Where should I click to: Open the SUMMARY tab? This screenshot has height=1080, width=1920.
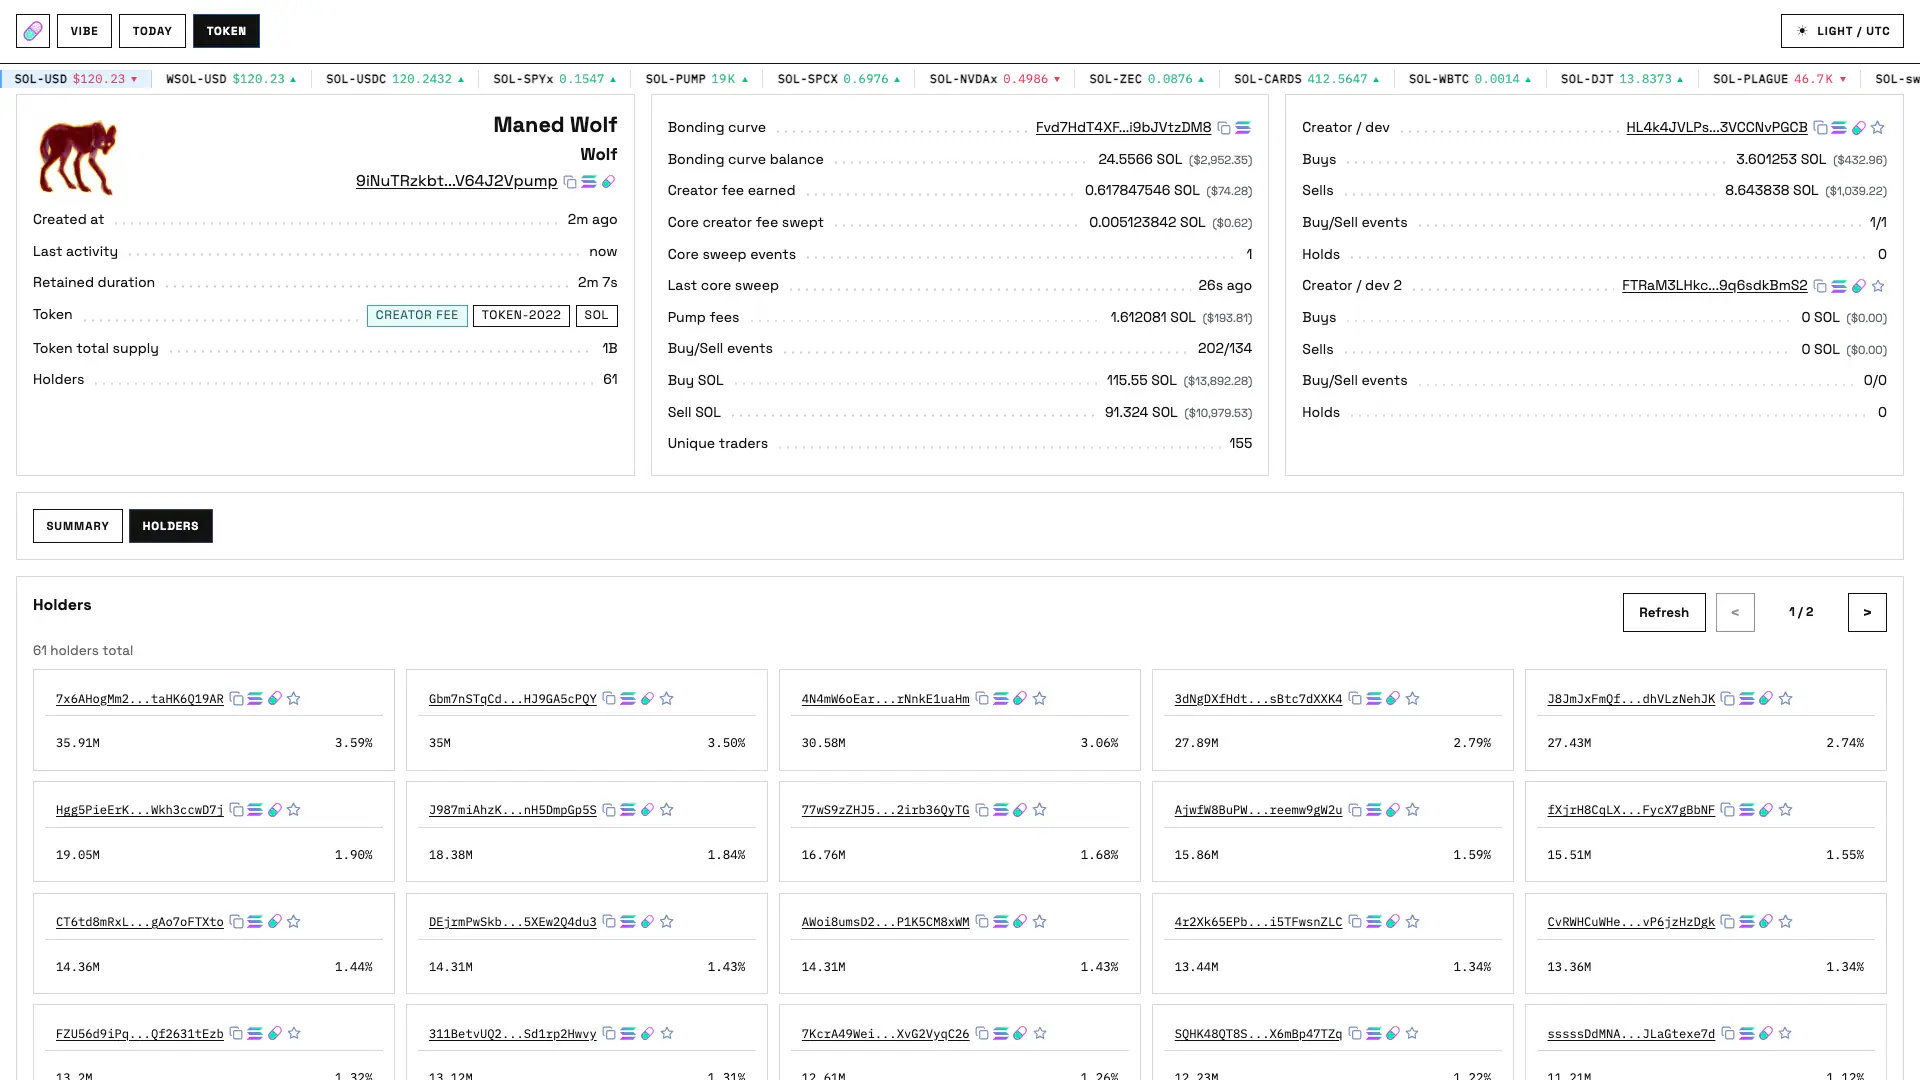[x=78, y=526]
